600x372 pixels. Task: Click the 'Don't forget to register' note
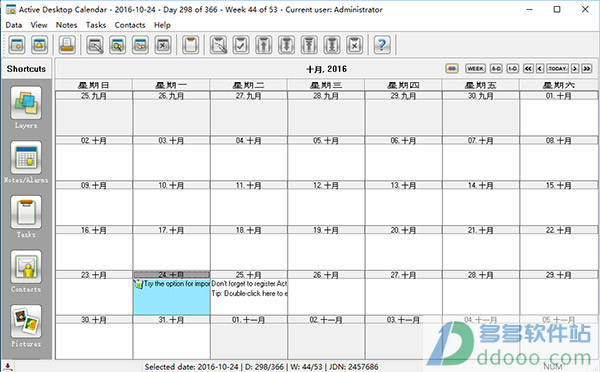click(x=249, y=284)
